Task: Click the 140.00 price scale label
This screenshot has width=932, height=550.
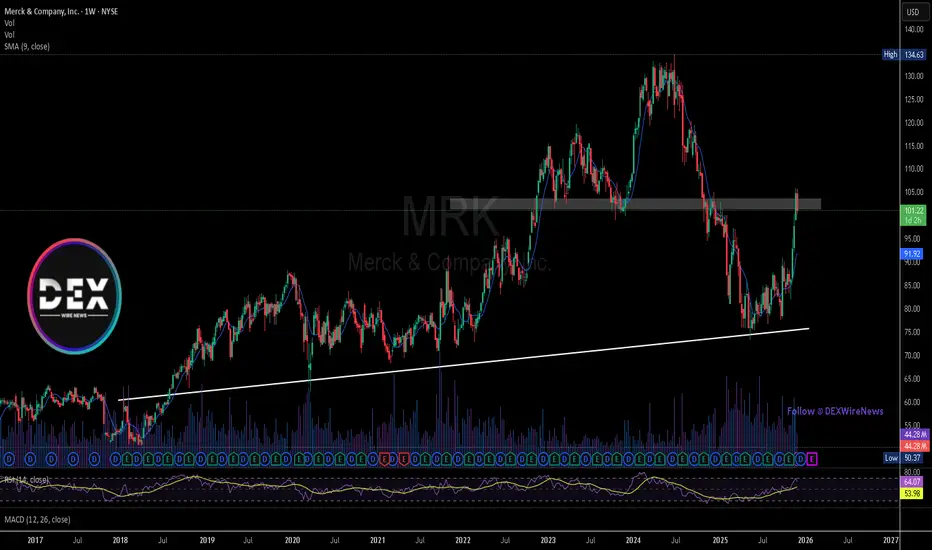Action: click(x=914, y=29)
